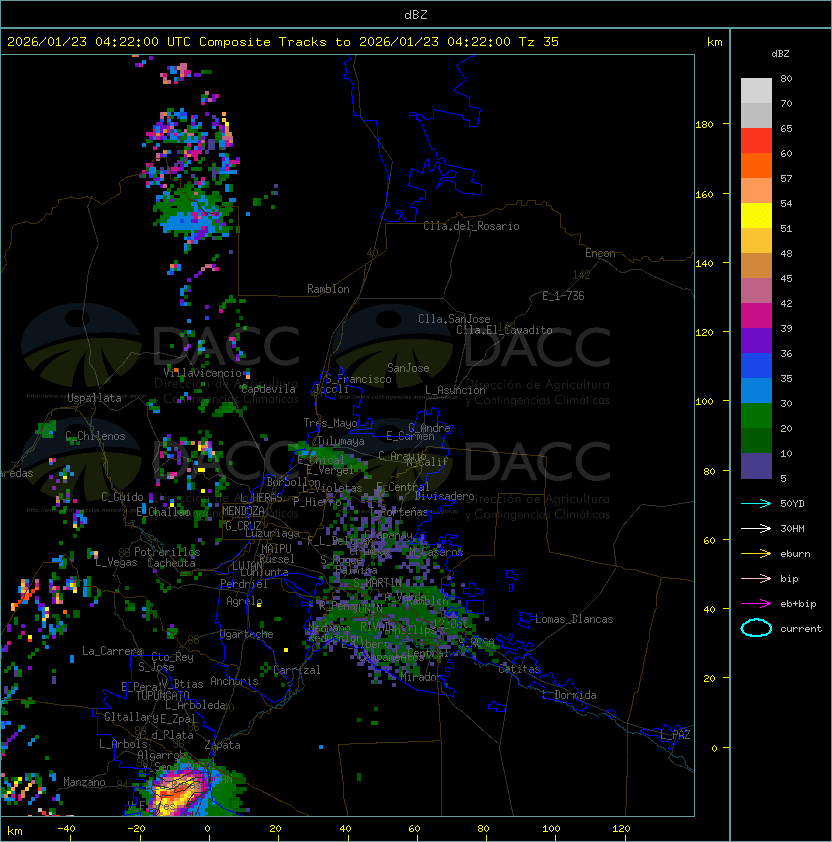832x842 pixels.
Task: Click the '57' value in dBZ legend
Action: 786,178
